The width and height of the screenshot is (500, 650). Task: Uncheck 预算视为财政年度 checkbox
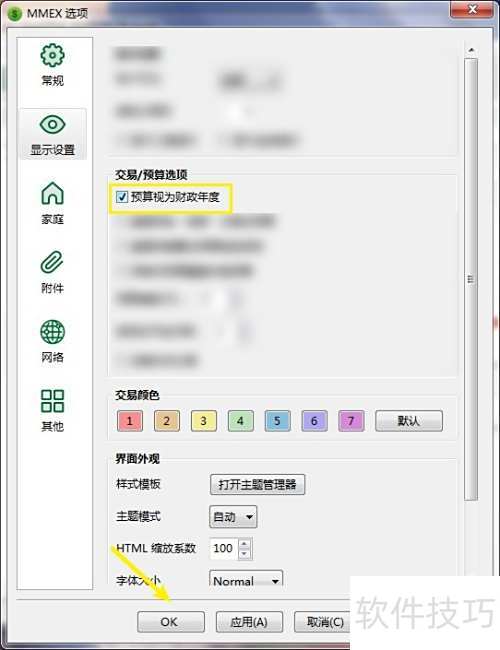(121, 197)
